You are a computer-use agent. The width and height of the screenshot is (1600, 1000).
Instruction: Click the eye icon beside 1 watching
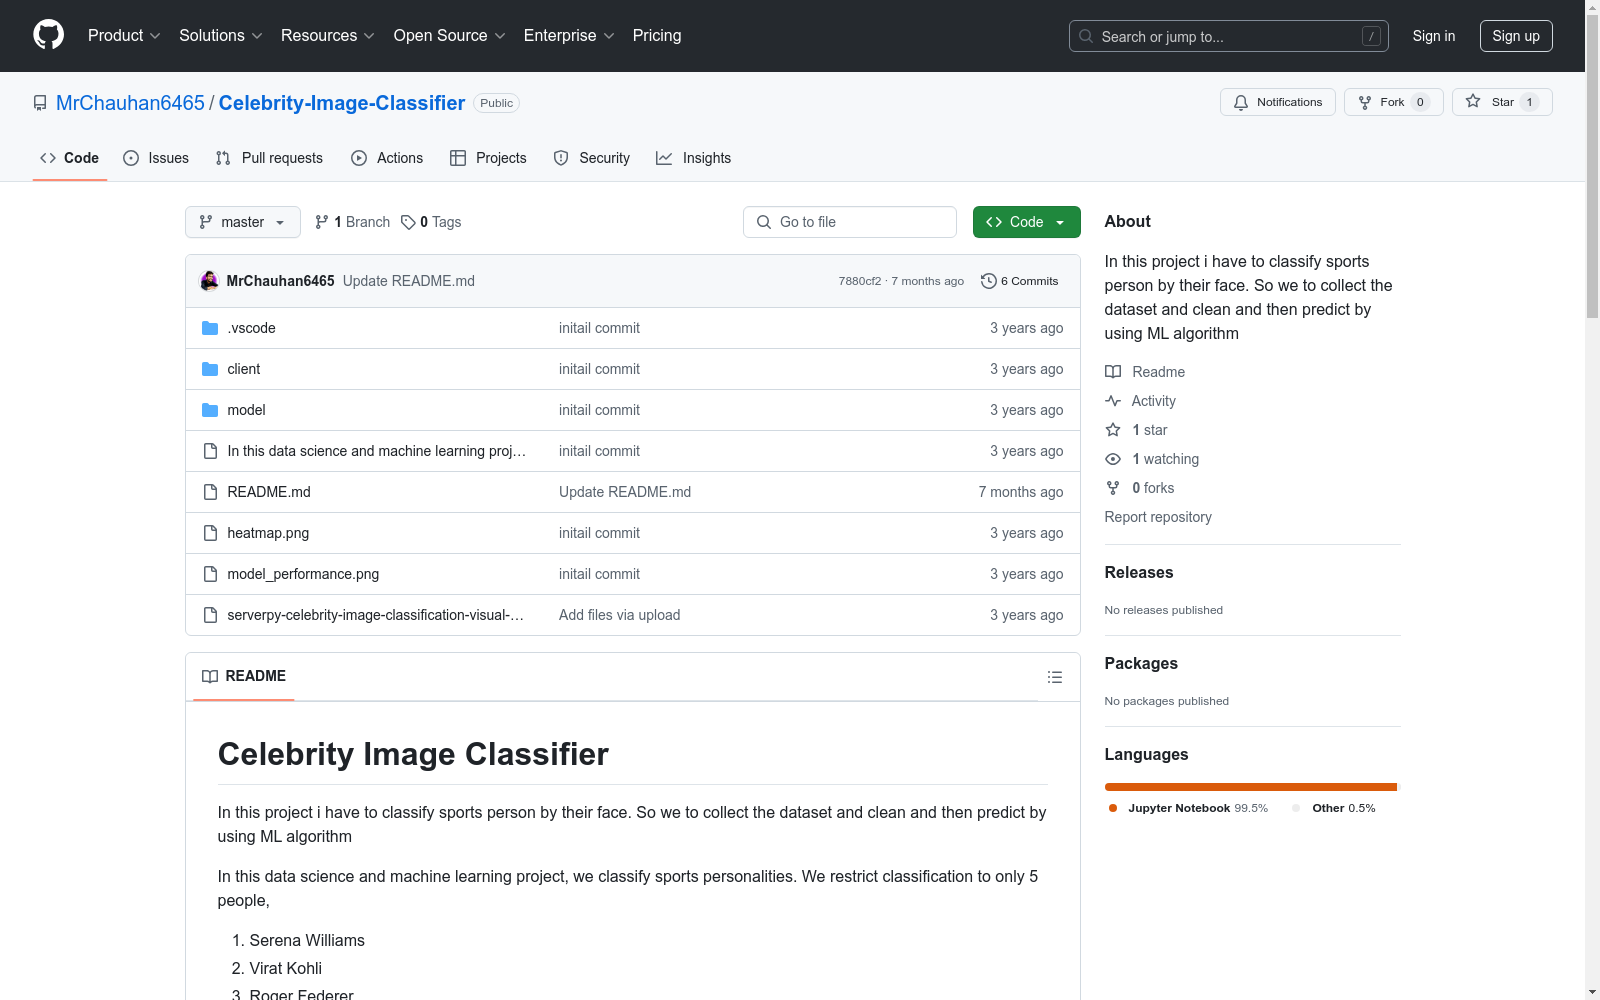(1113, 459)
